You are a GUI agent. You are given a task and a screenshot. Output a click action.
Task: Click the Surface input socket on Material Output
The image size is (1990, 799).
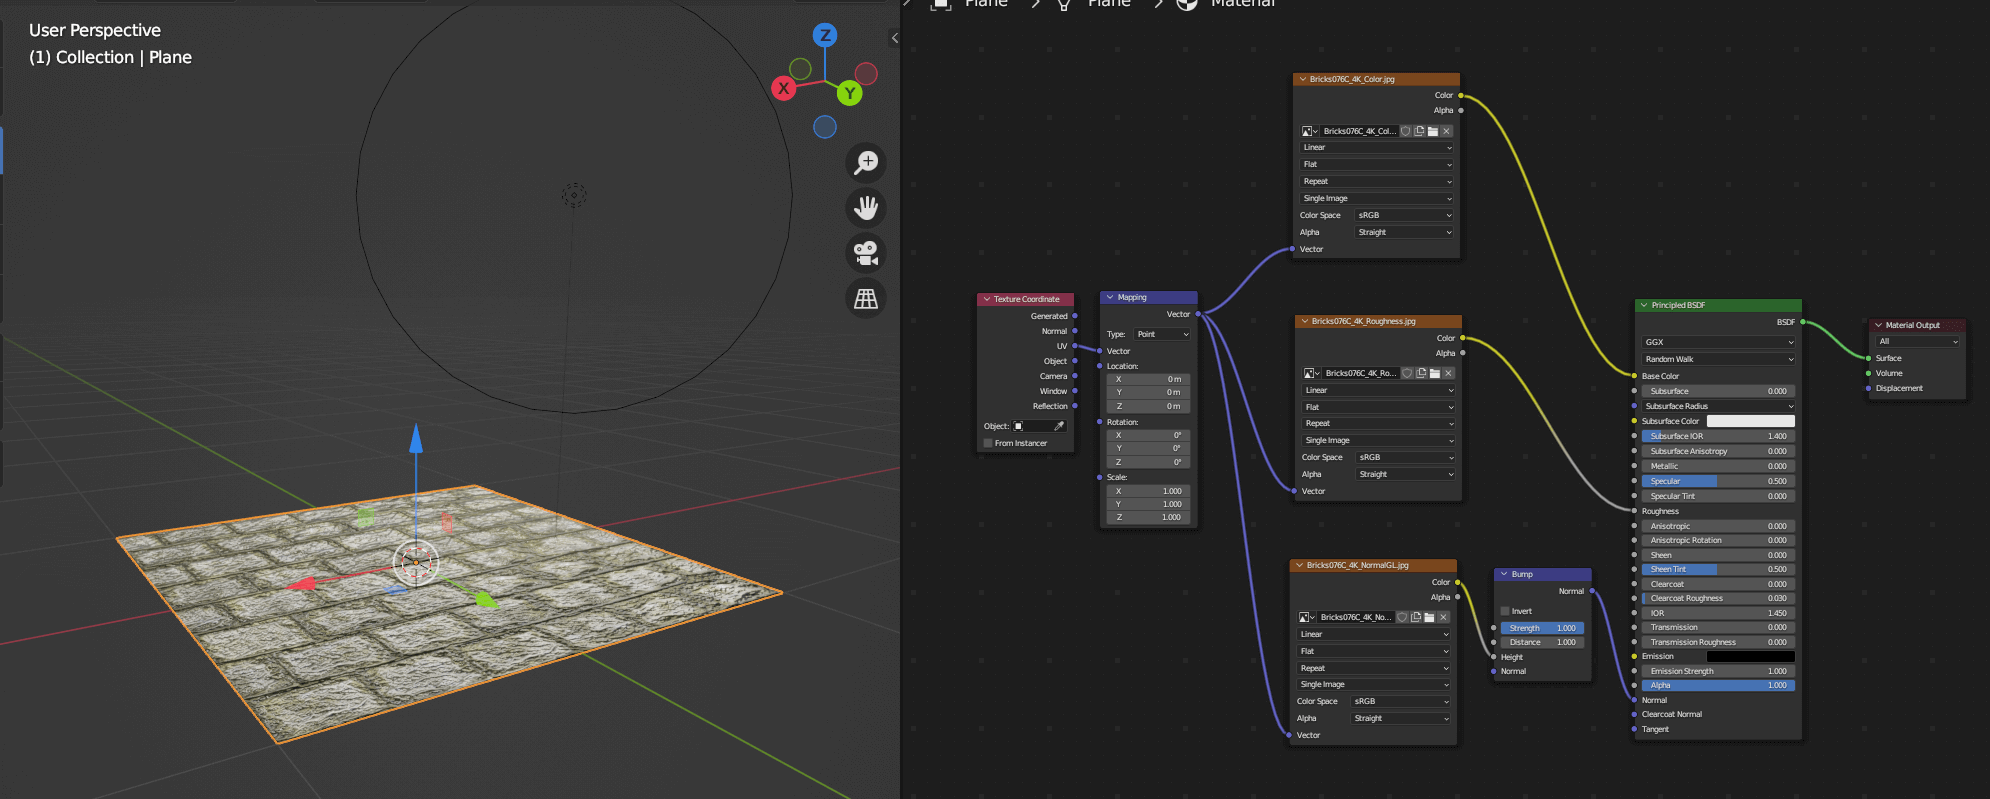click(1868, 358)
